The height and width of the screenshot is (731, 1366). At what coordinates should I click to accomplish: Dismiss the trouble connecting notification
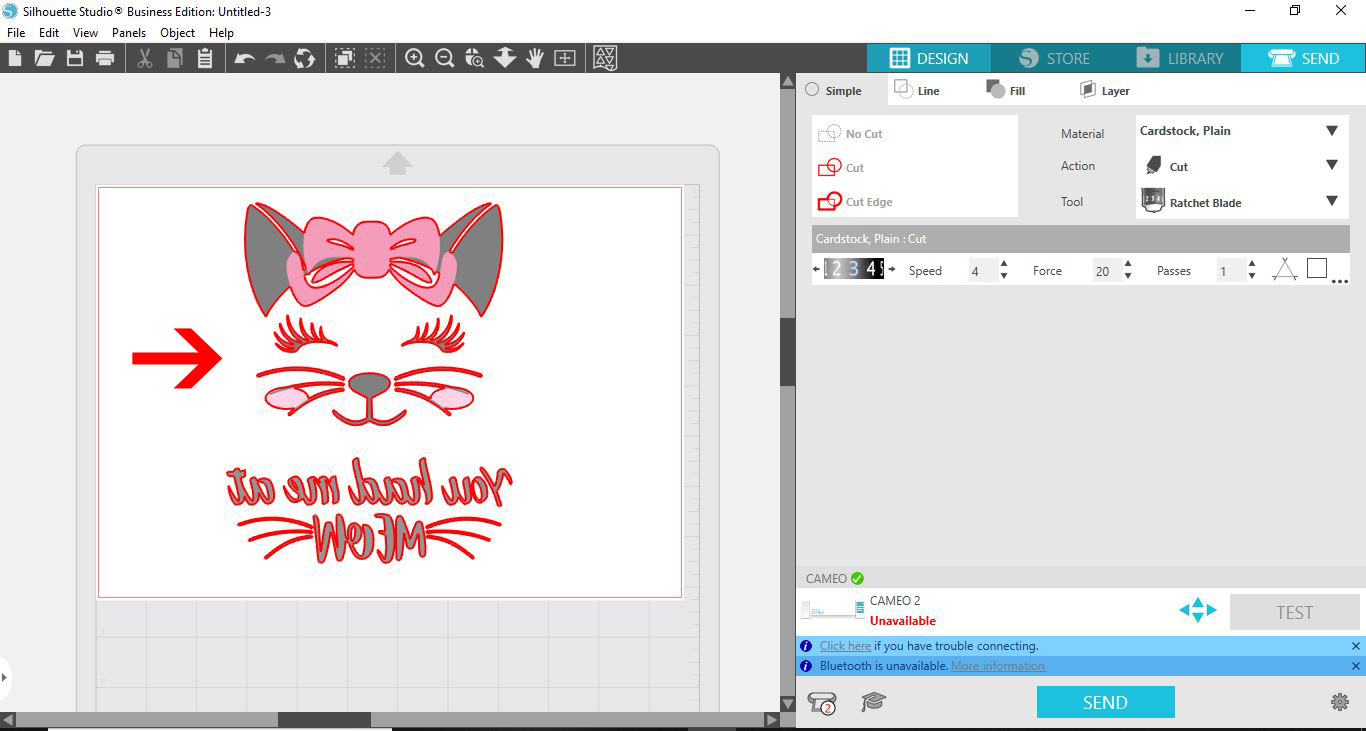coord(1355,646)
